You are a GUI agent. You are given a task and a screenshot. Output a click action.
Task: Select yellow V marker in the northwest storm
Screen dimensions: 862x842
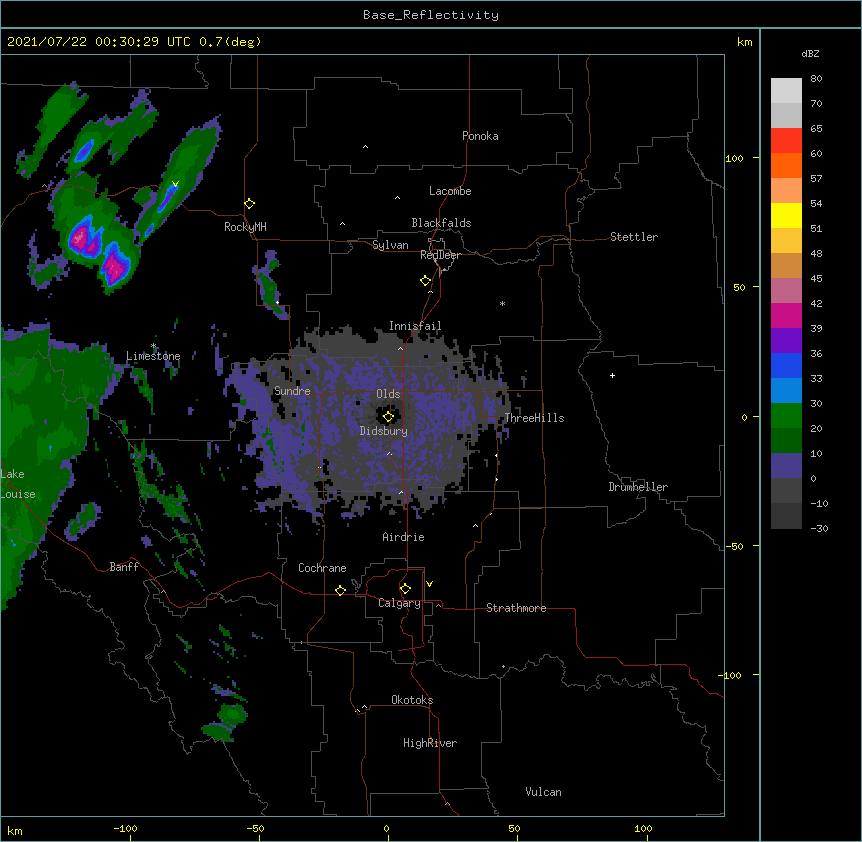point(175,184)
